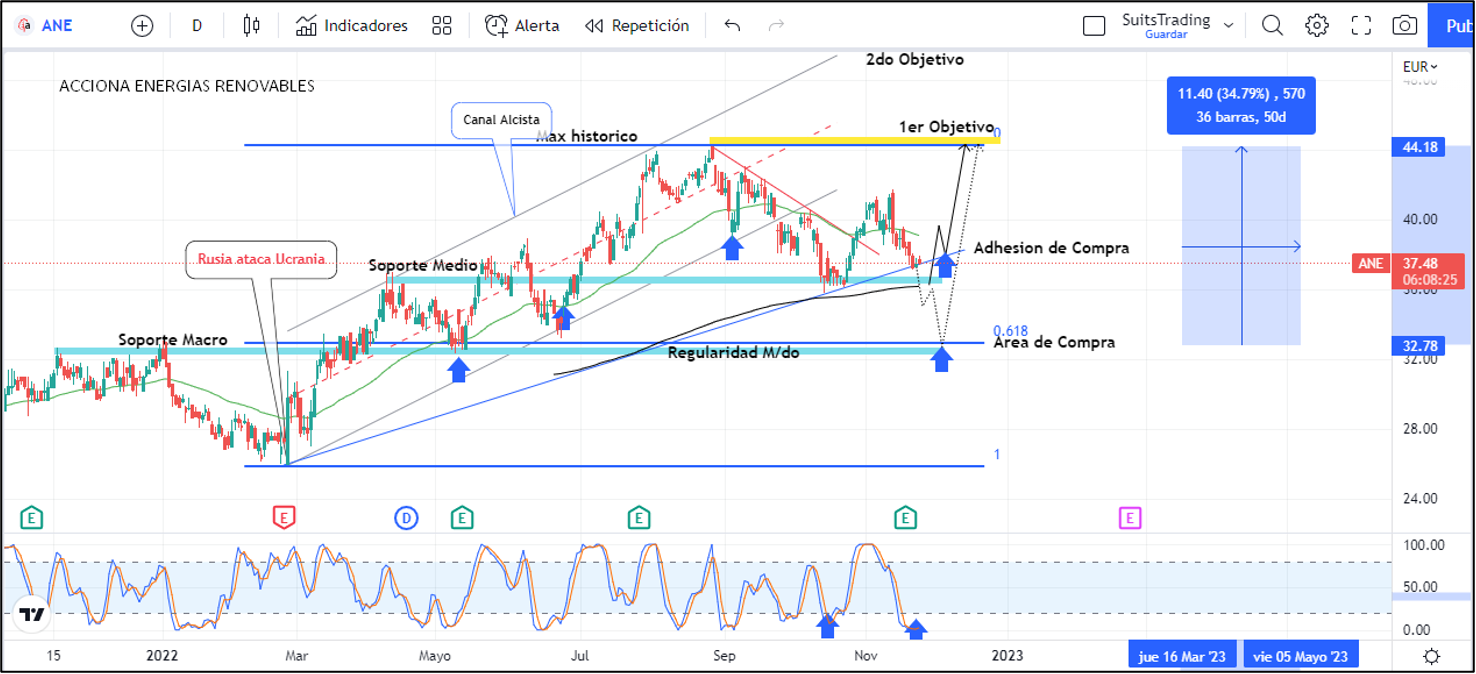Image resolution: width=1476 pixels, height=674 pixels.
Task: Take a chart snapshot with camera icon
Action: [1405, 26]
